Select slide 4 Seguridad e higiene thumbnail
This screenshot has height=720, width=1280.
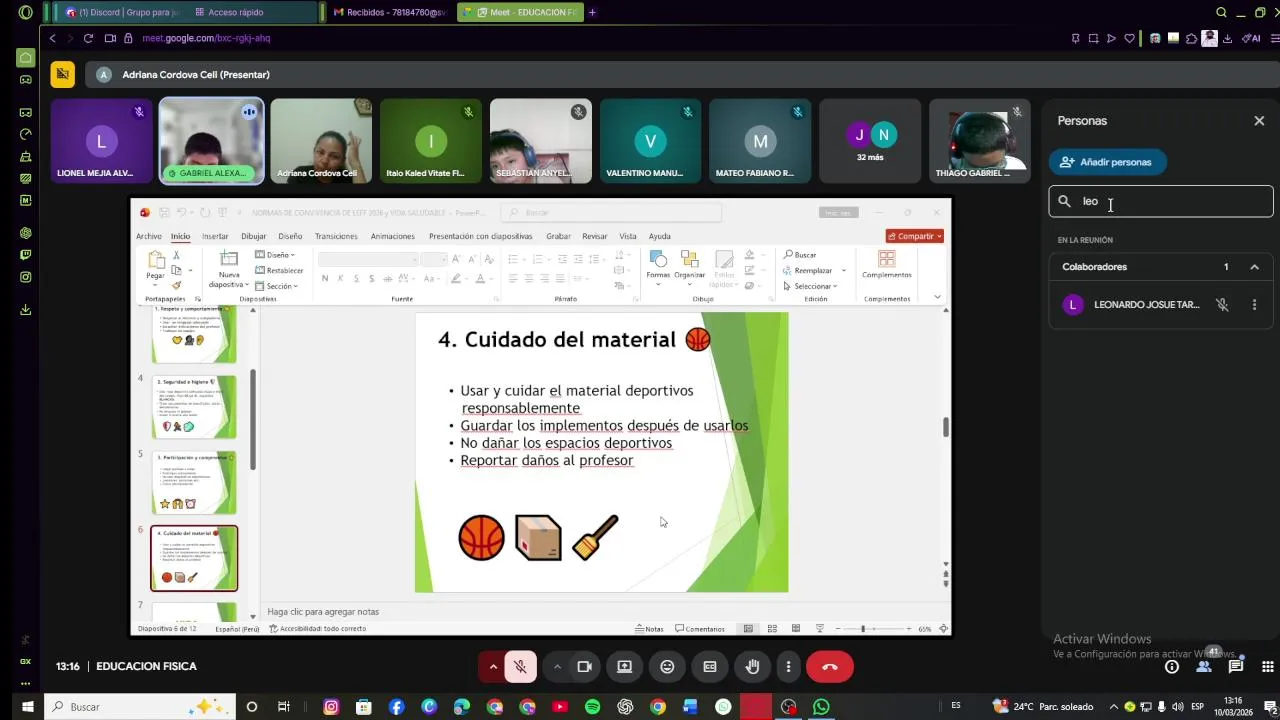point(194,407)
